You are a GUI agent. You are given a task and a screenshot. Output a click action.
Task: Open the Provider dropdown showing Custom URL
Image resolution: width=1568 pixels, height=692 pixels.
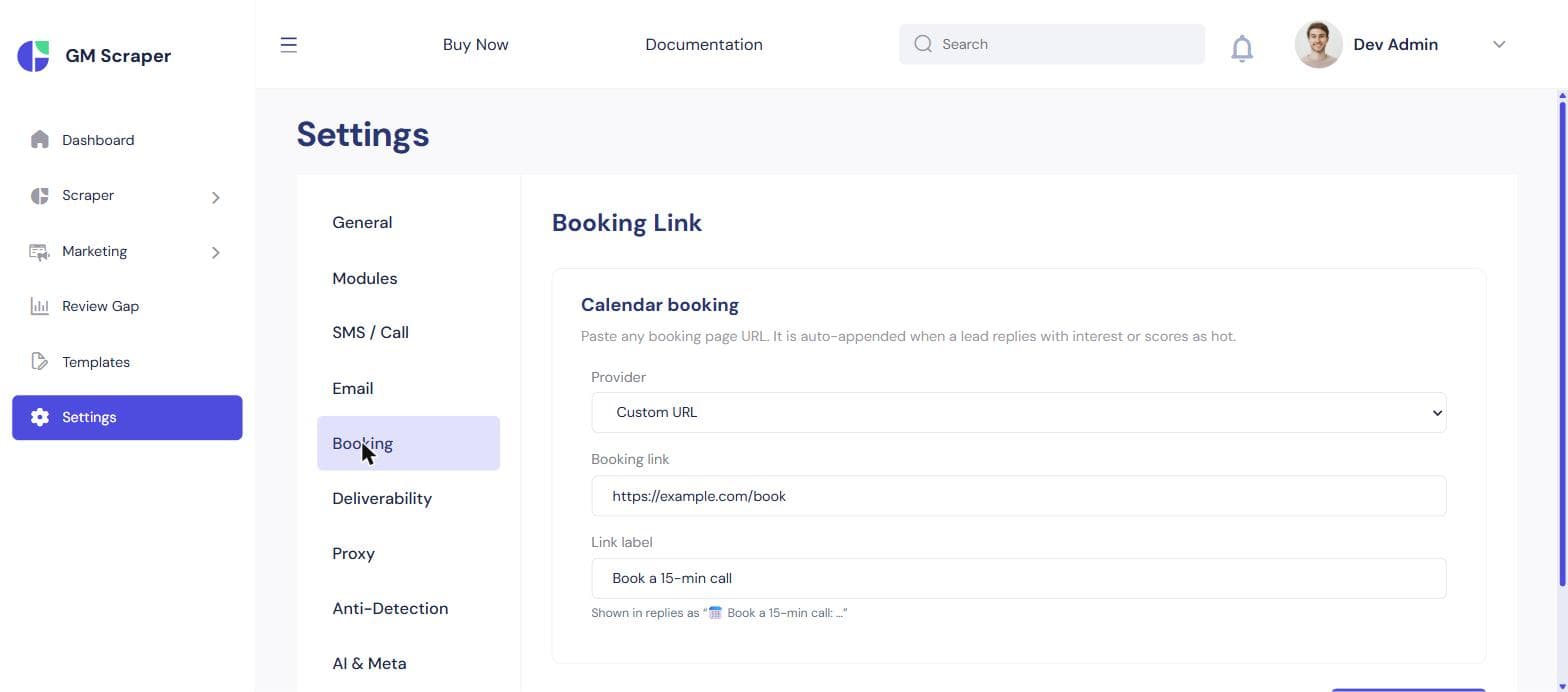point(1018,412)
